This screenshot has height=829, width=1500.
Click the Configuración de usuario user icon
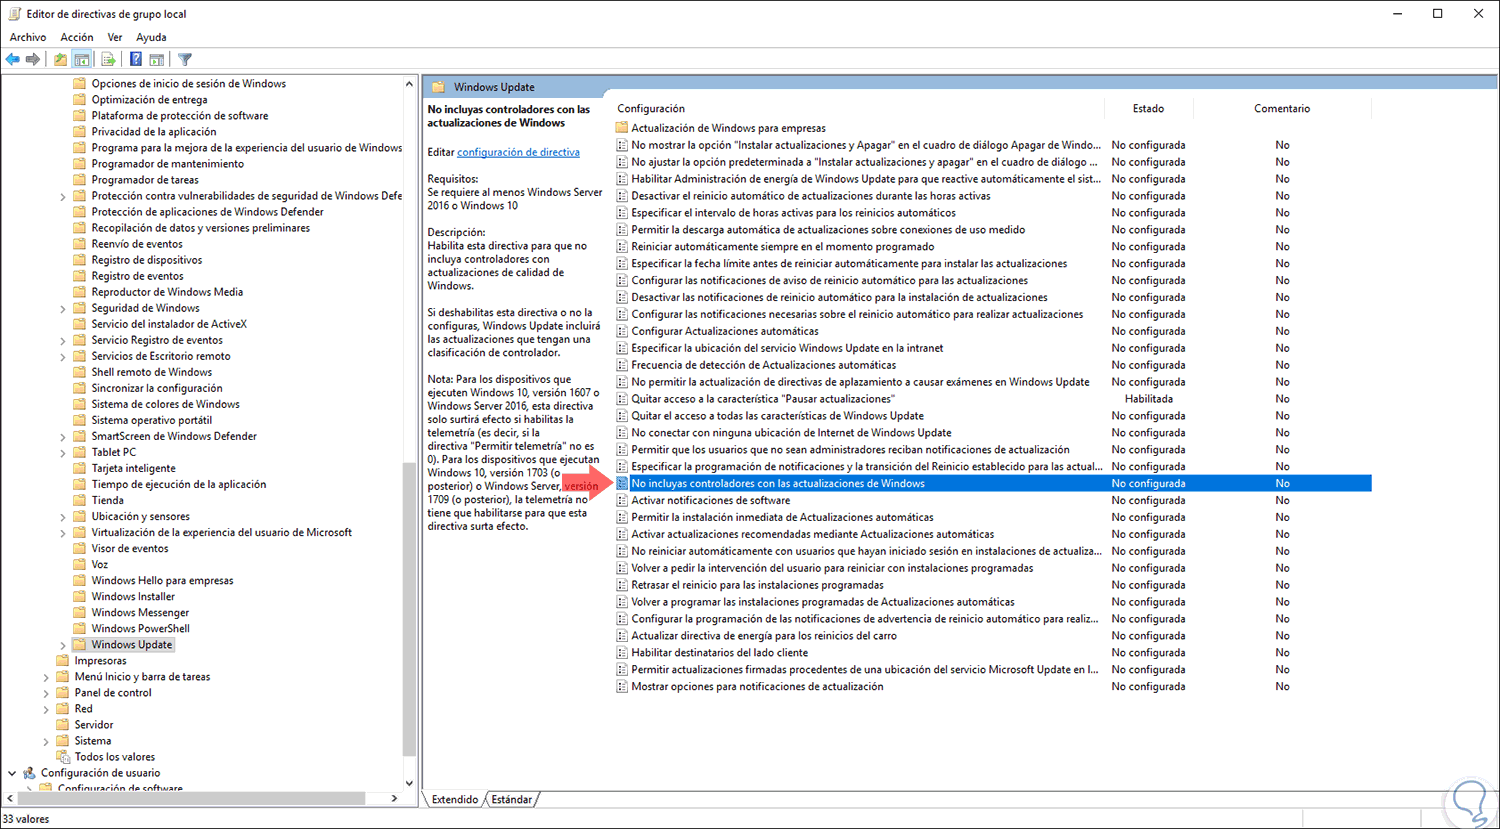[x=29, y=773]
